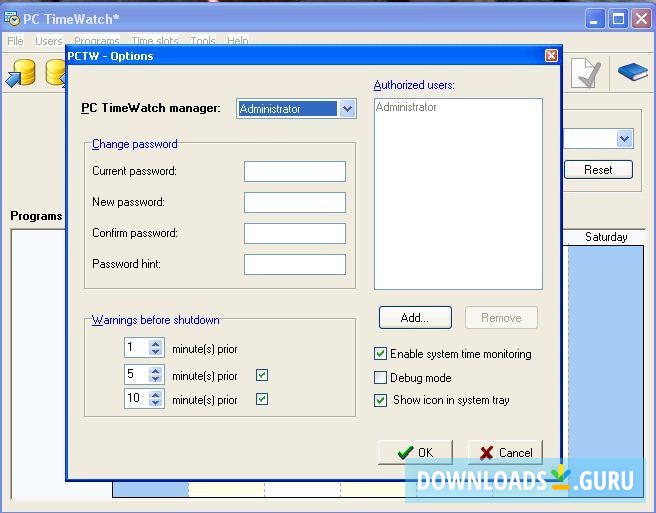The image size is (656, 513).
Task: Decrease the 5 minute warning spinner
Action: [x=156, y=378]
